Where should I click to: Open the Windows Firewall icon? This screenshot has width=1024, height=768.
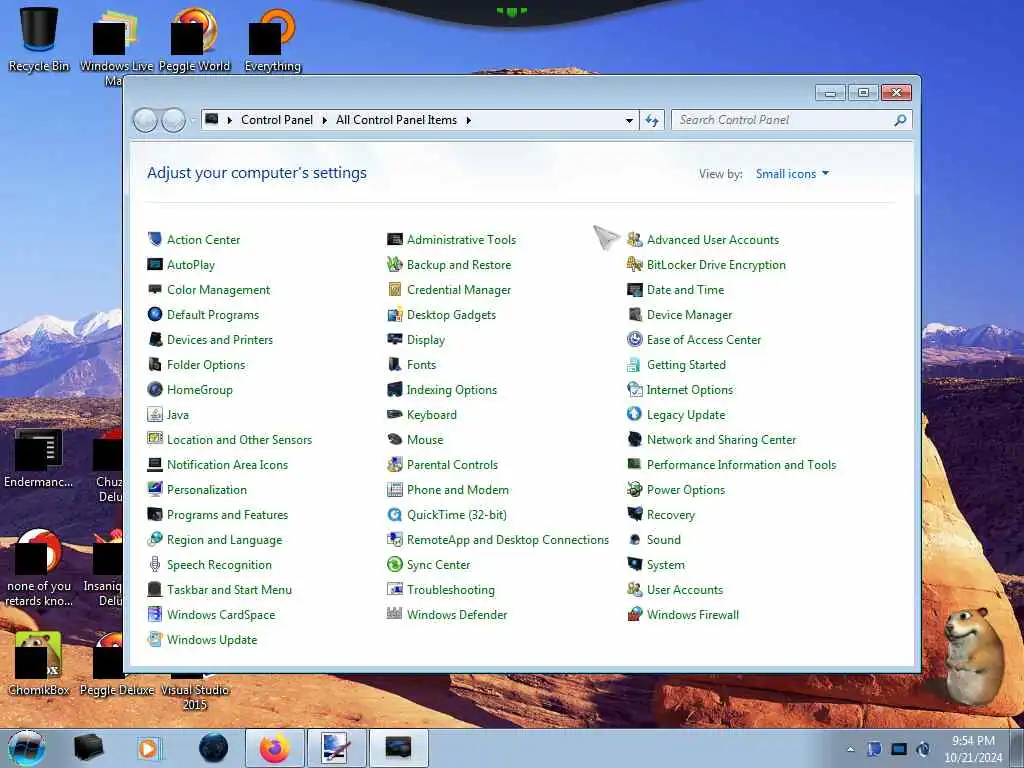point(635,614)
